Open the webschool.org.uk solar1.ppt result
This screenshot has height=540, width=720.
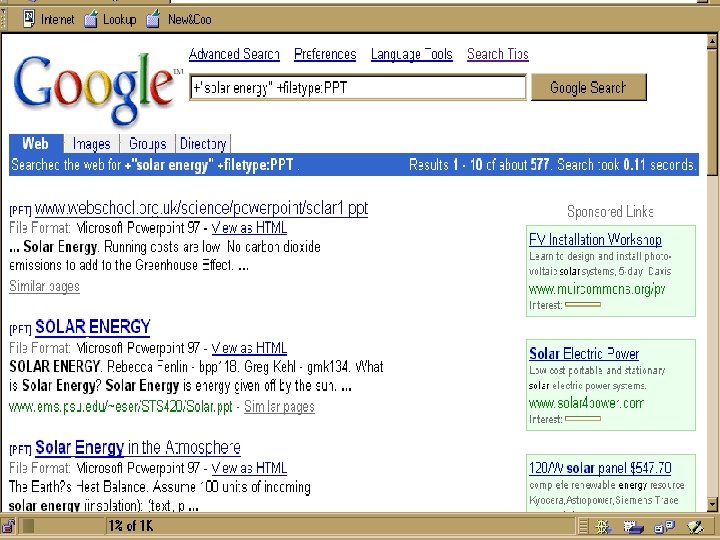(x=201, y=209)
